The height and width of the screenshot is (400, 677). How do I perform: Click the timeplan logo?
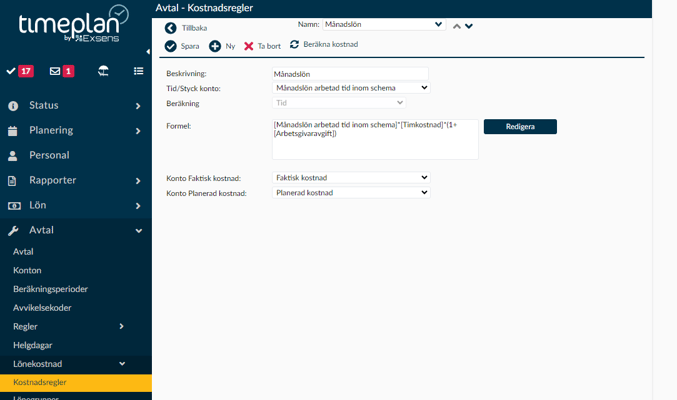coord(74,24)
